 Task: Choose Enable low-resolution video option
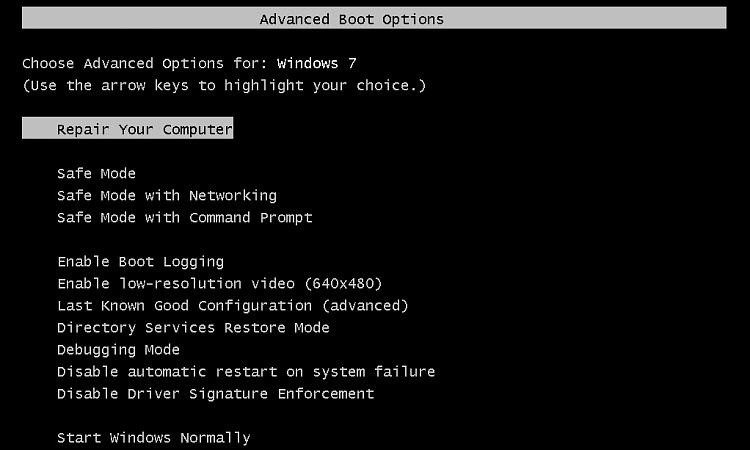(x=219, y=283)
